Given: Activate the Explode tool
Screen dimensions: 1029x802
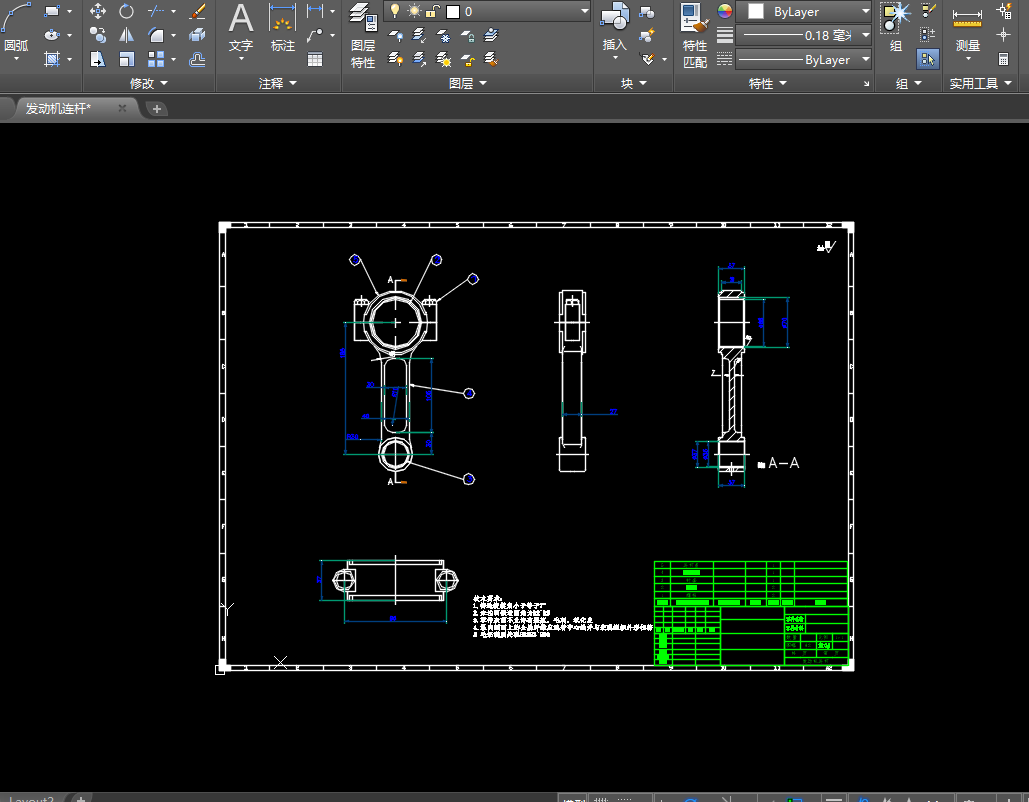Looking at the screenshot, I should [197, 35].
